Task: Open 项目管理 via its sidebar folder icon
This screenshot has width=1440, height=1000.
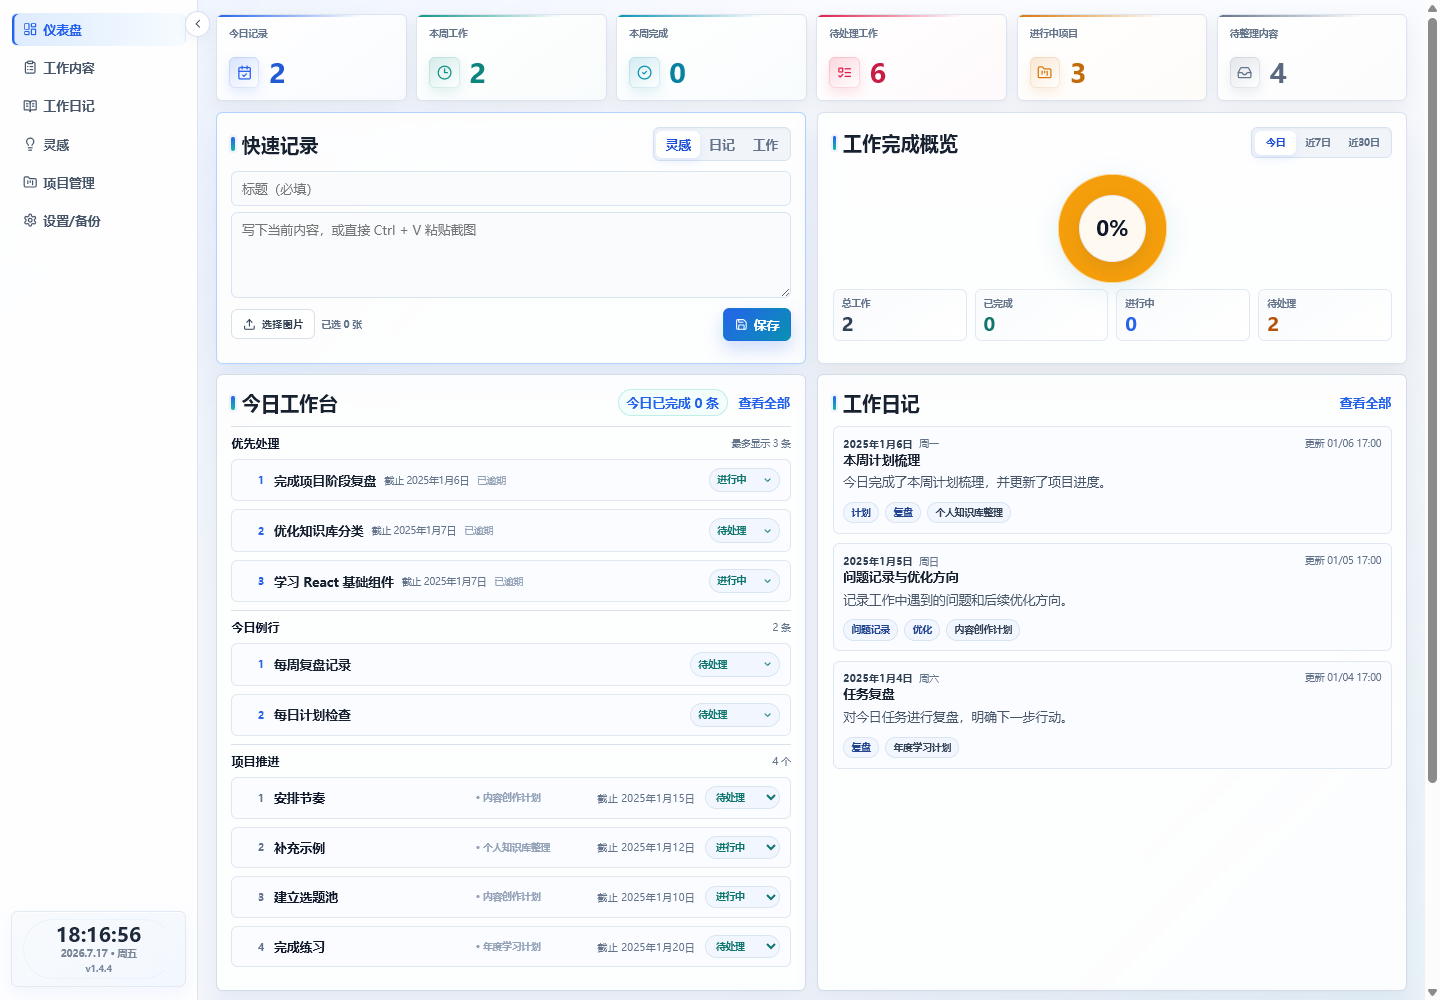Action: point(30,183)
